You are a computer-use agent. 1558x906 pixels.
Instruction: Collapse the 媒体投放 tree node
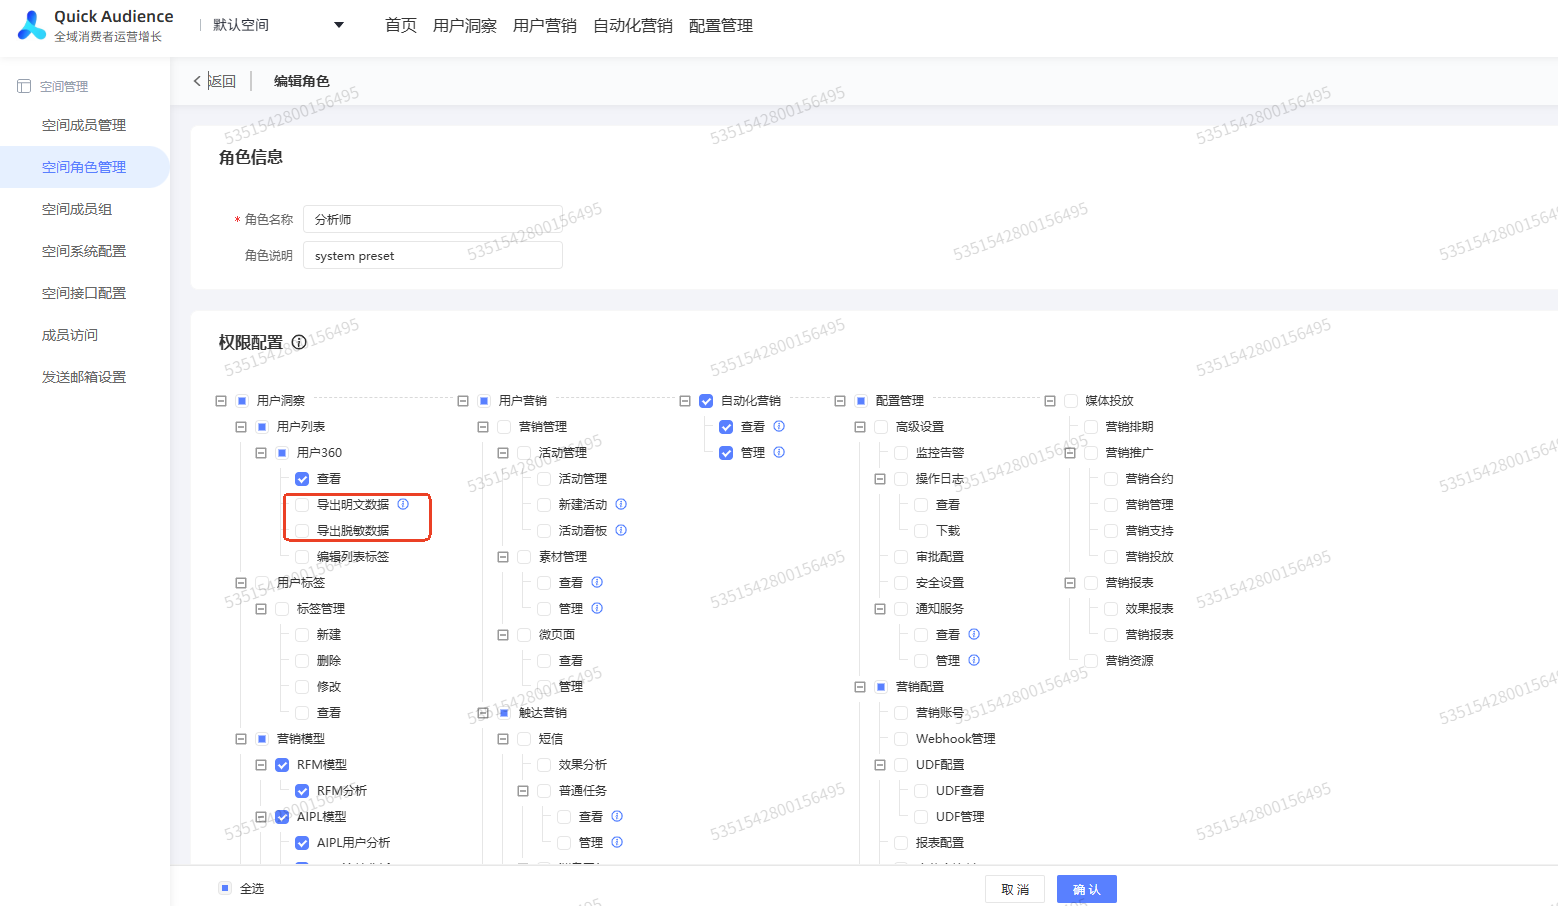tap(1050, 401)
